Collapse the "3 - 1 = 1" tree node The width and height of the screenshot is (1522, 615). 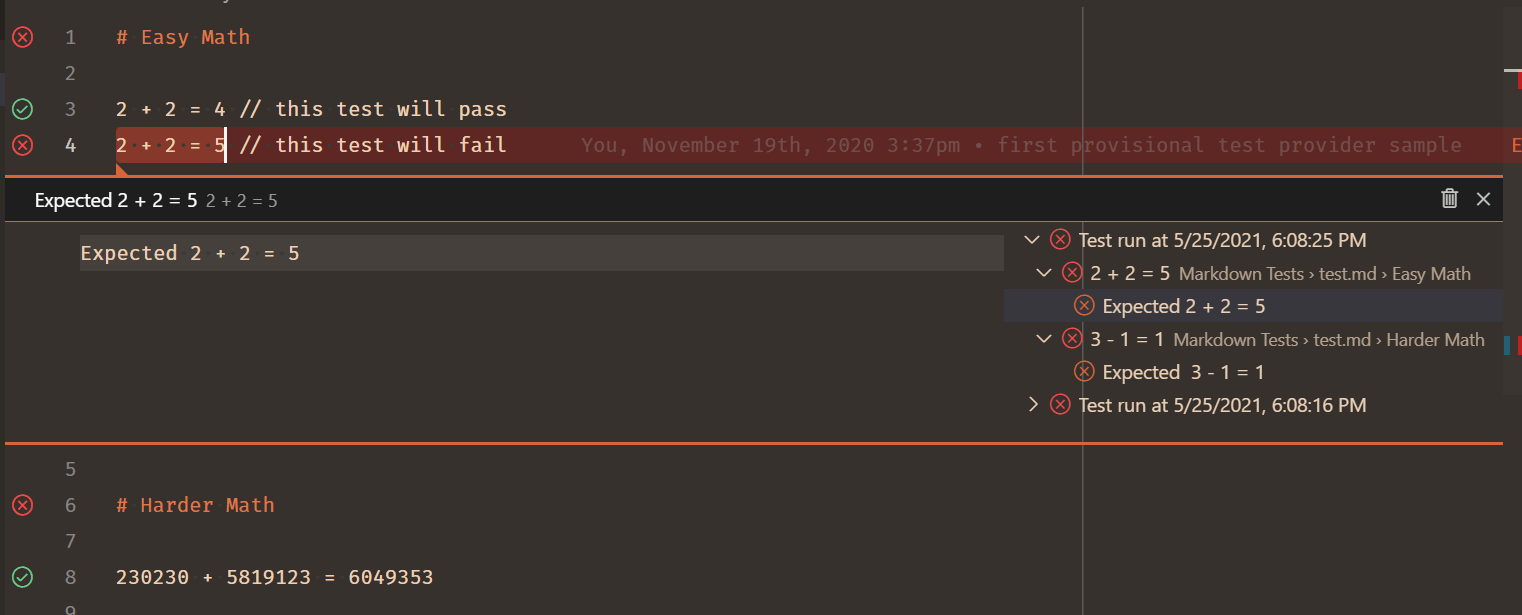click(x=1044, y=339)
